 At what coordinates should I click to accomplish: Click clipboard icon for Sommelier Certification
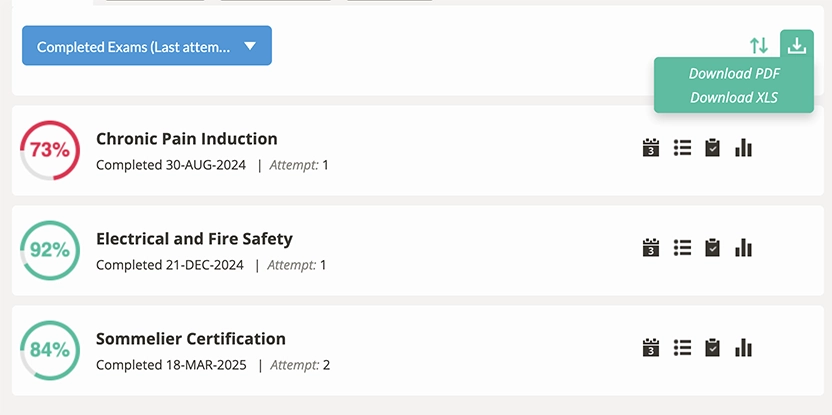[x=712, y=348]
